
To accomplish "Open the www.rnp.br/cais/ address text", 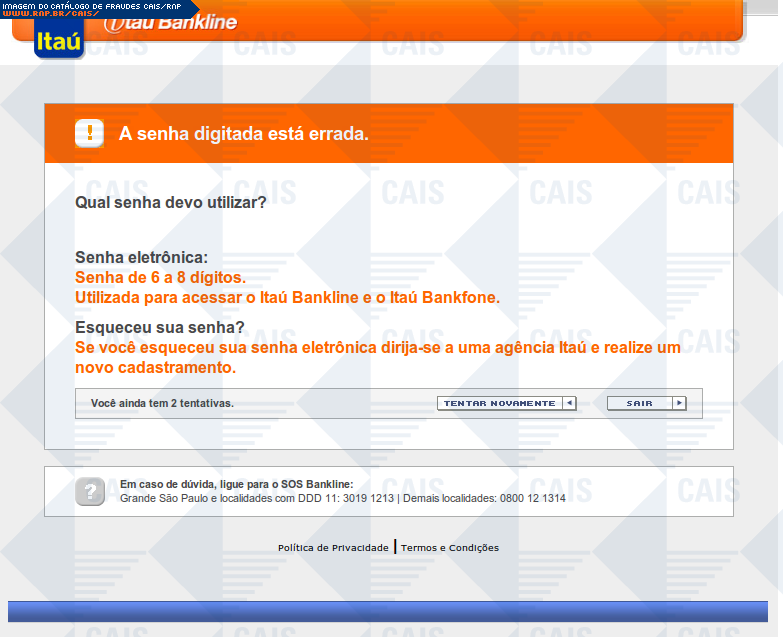I will tap(51, 13).
